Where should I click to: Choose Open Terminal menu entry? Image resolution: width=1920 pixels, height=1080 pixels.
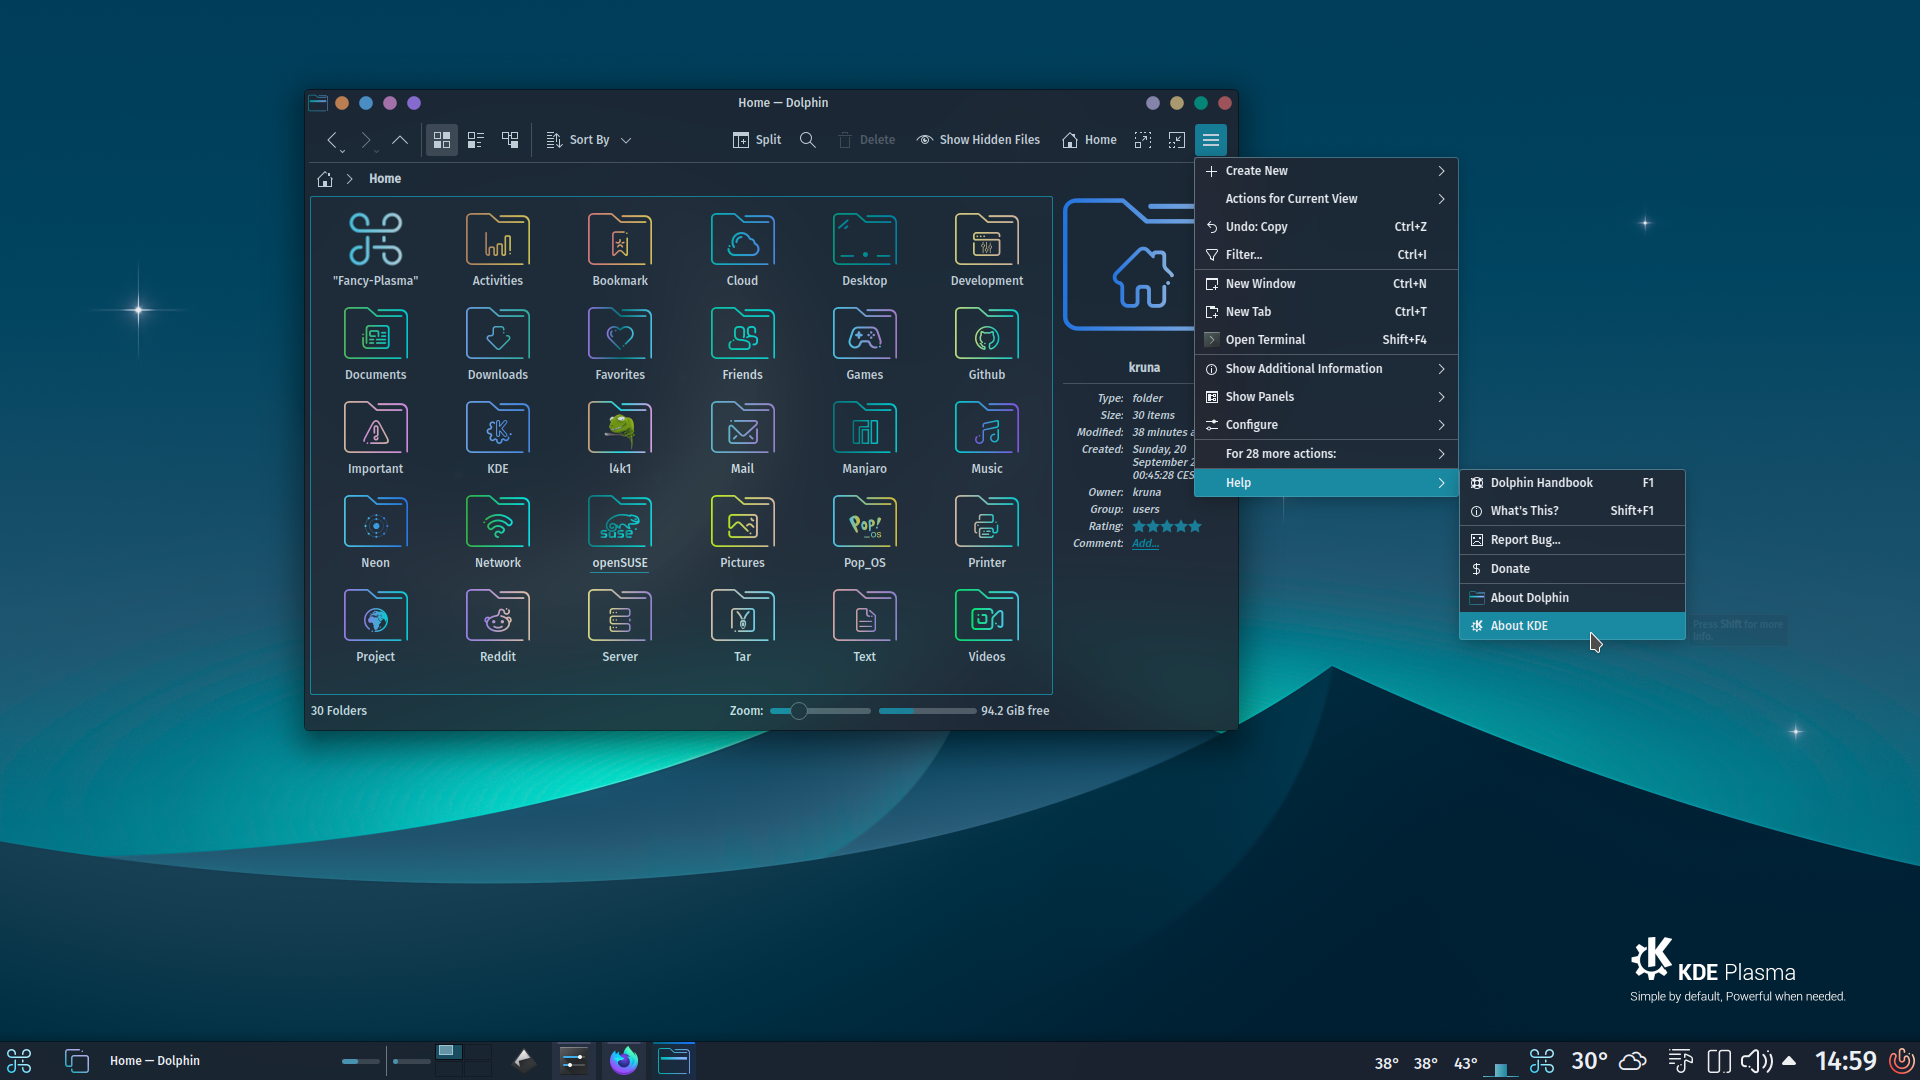point(1326,340)
